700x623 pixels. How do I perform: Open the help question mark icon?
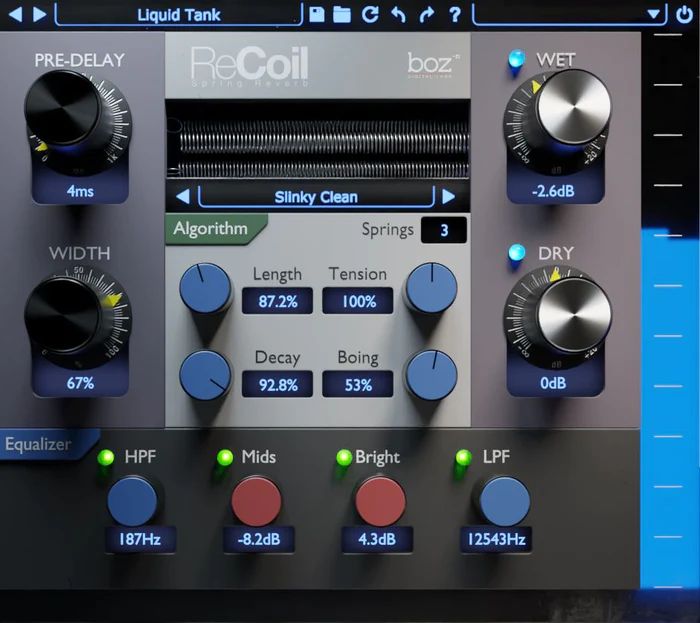click(x=455, y=14)
